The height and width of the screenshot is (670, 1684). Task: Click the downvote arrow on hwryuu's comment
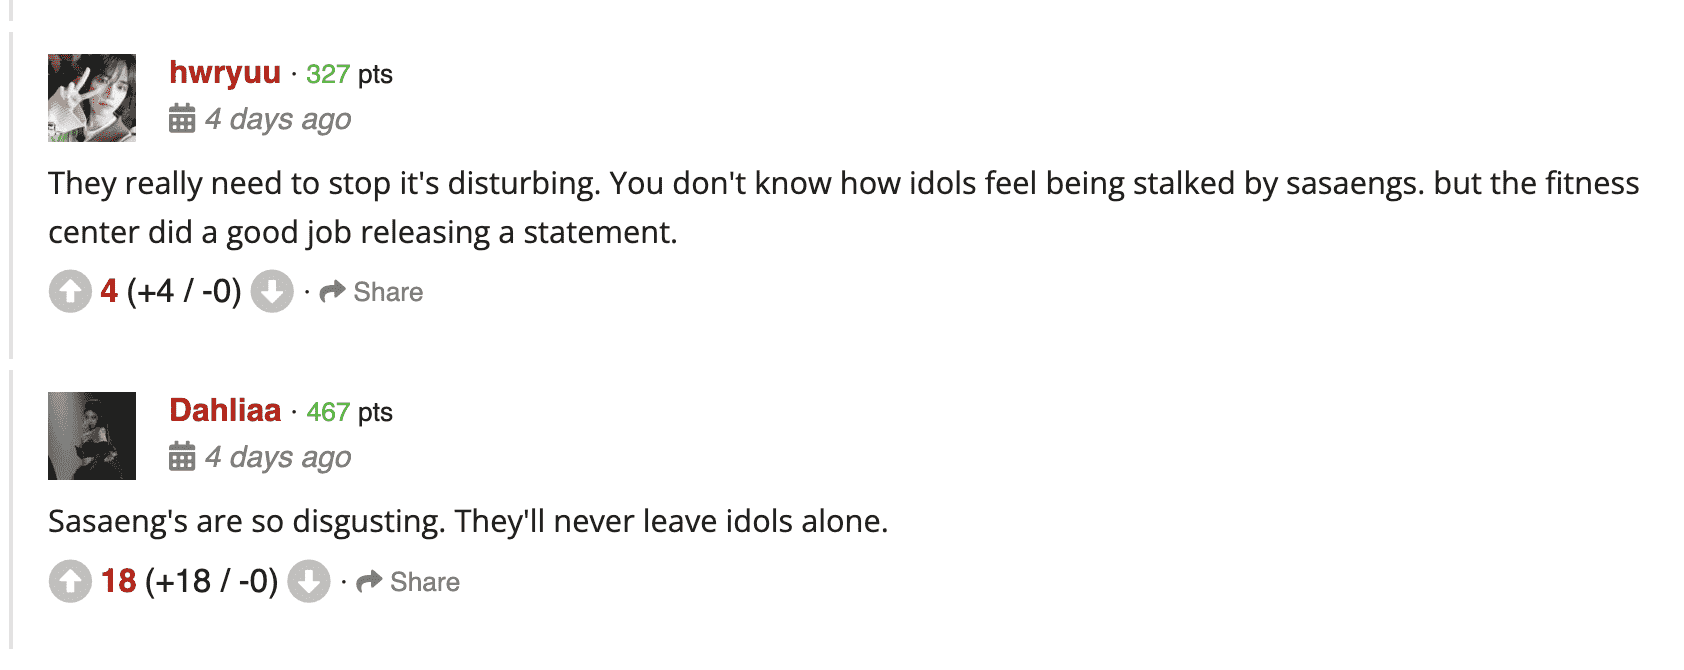click(271, 291)
